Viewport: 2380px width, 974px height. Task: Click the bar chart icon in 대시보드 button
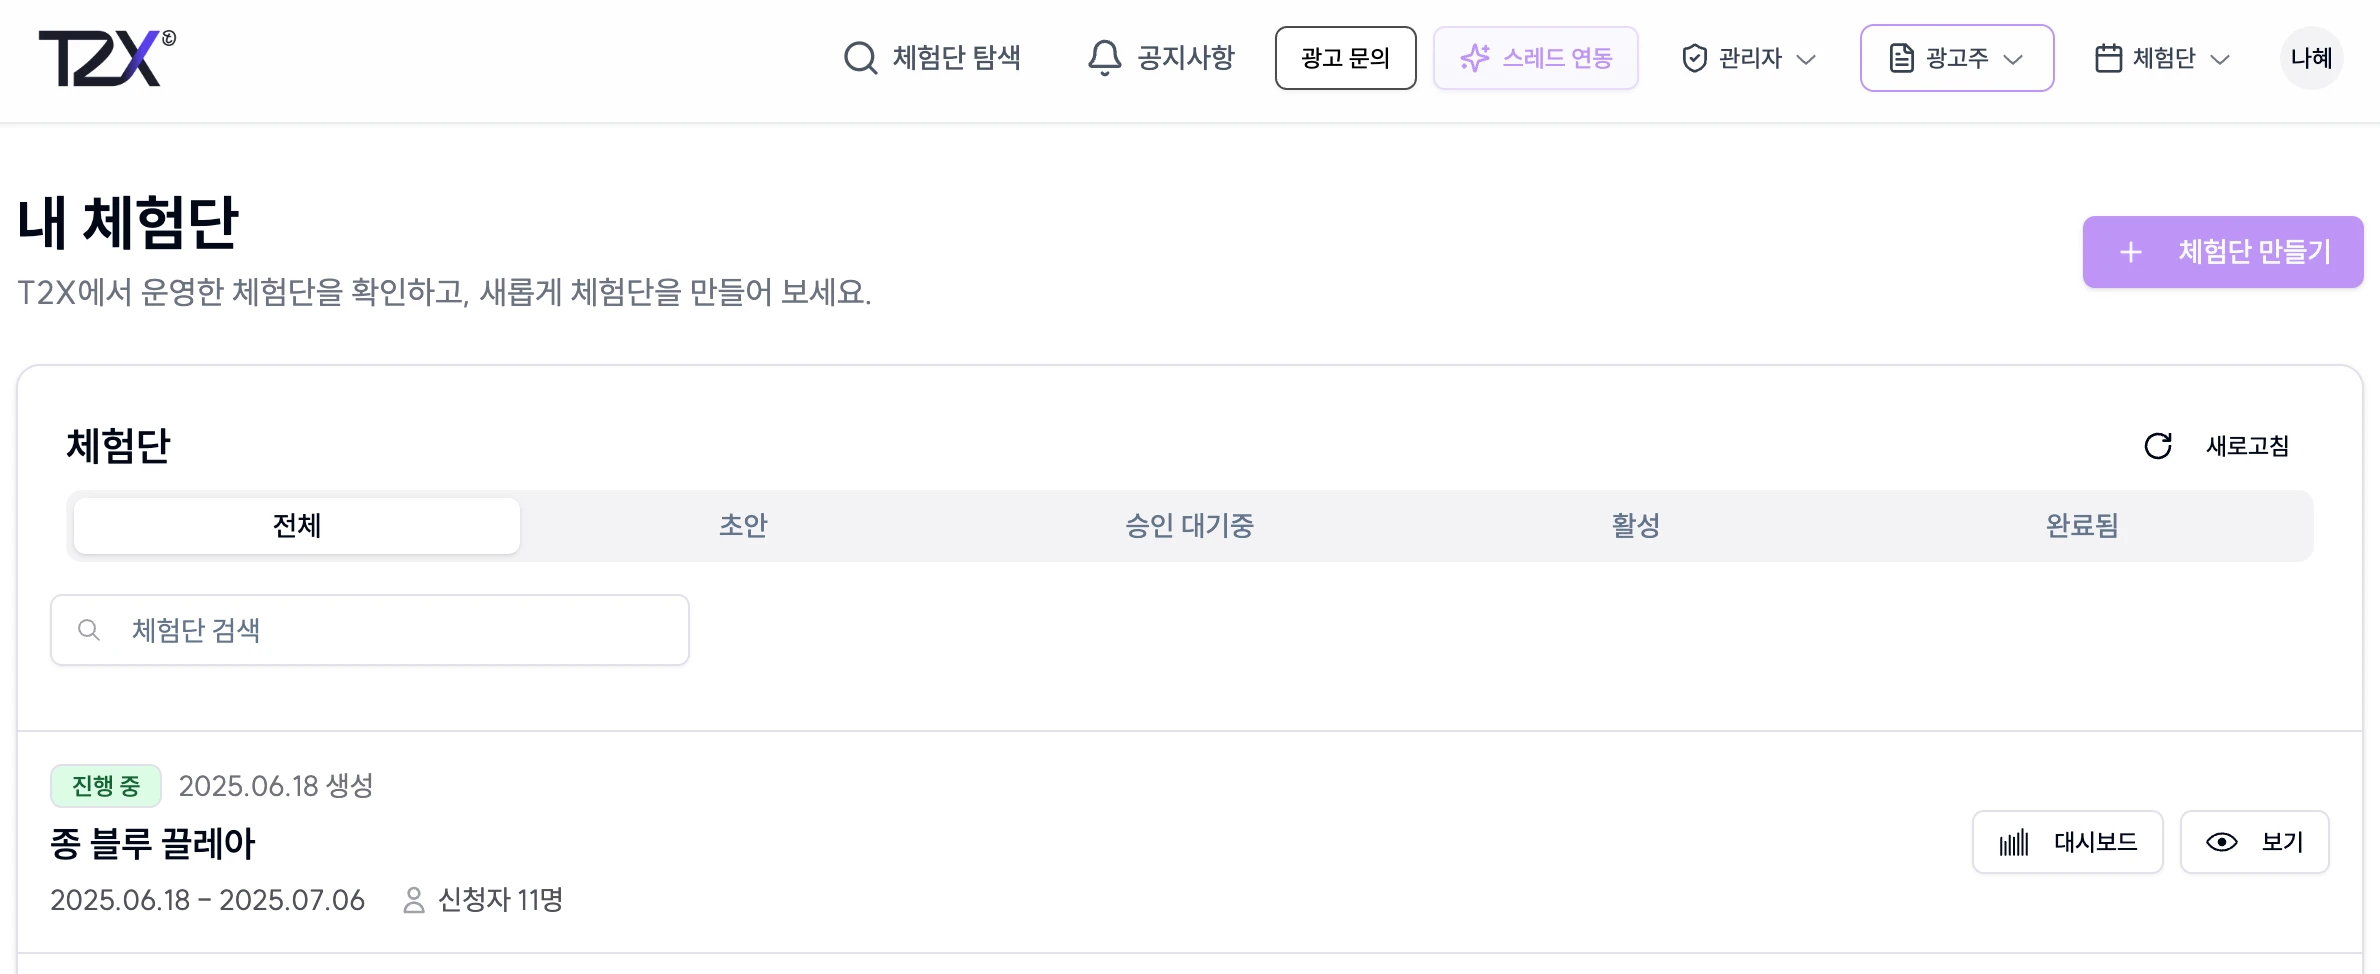coord(2014,843)
